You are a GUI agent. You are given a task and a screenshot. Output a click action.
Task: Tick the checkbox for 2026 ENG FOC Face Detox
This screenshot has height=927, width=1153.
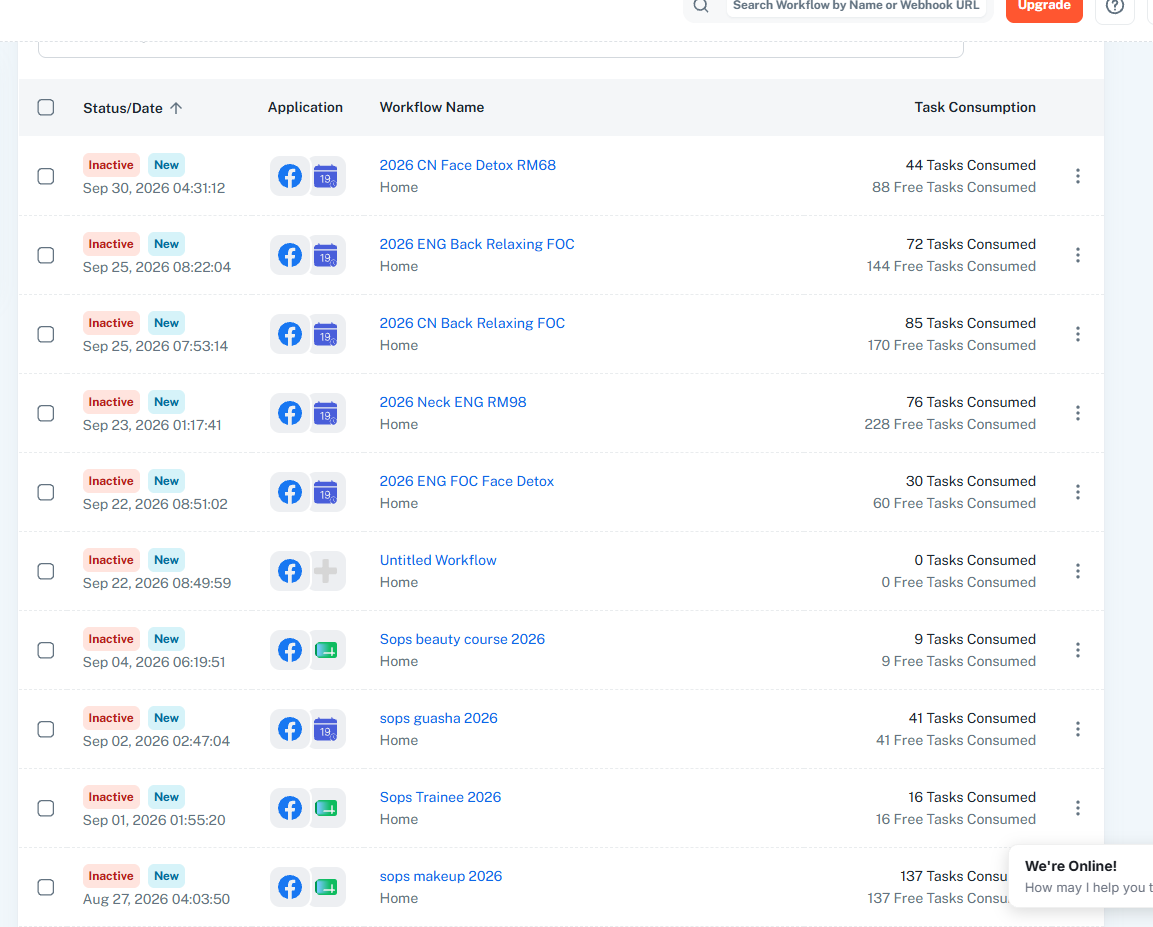[46, 493]
